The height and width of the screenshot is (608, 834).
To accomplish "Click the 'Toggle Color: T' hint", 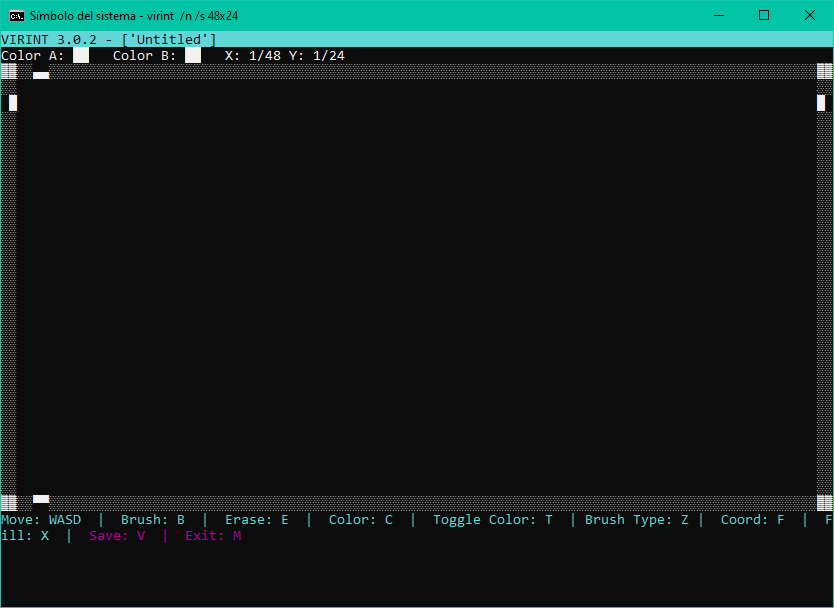I will [493, 520].
